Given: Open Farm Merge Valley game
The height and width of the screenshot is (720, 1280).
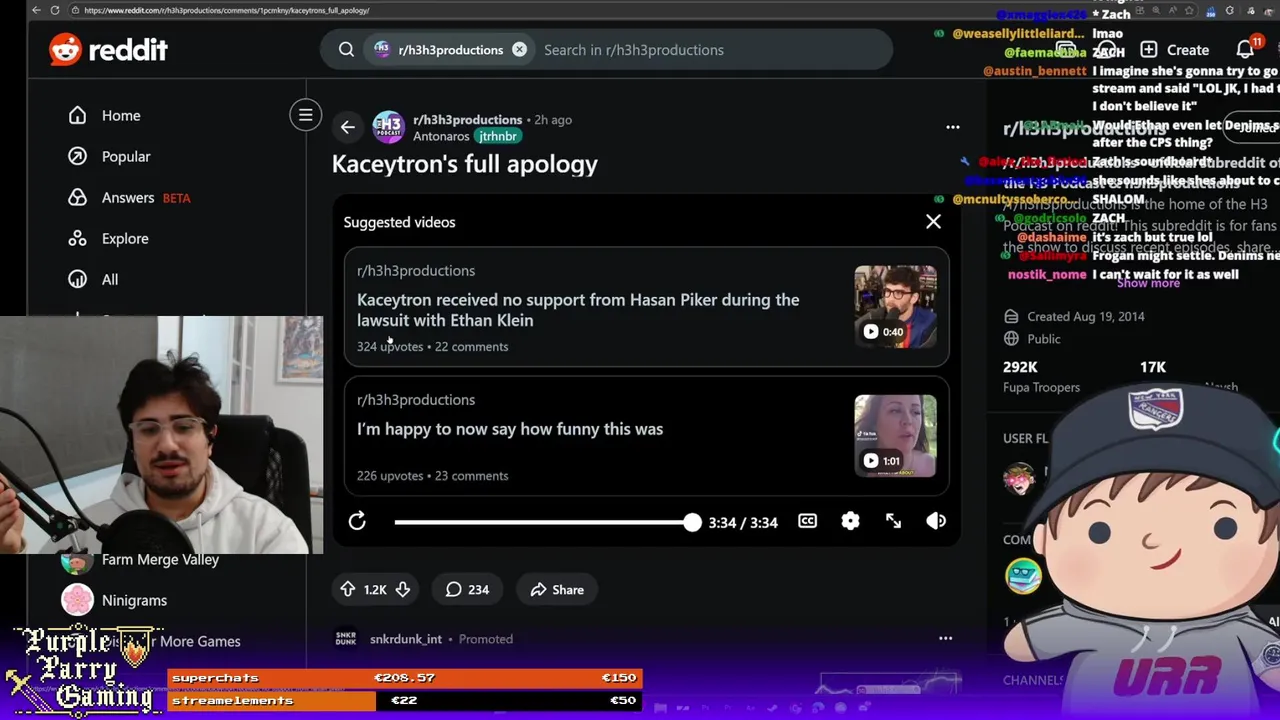Looking at the screenshot, I should tap(160, 560).
